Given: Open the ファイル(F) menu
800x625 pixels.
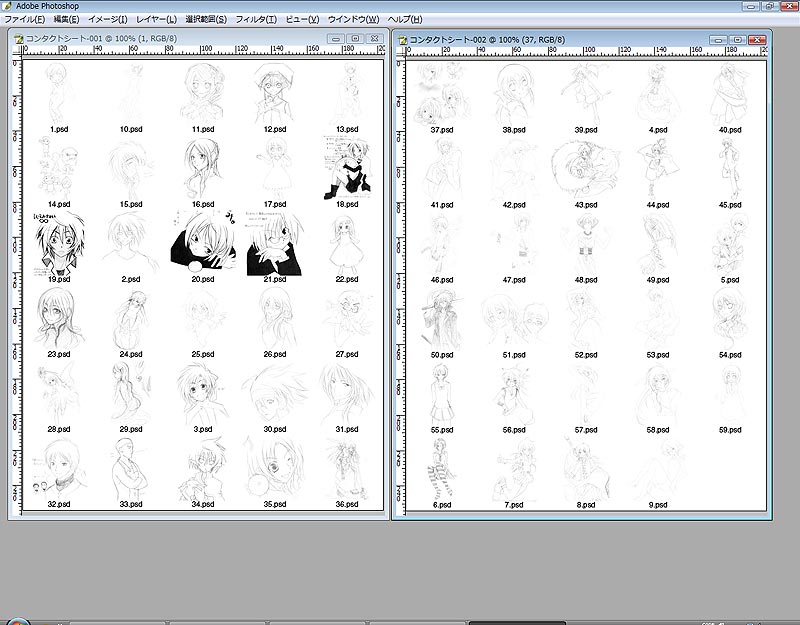Looking at the screenshot, I should (x=24, y=20).
